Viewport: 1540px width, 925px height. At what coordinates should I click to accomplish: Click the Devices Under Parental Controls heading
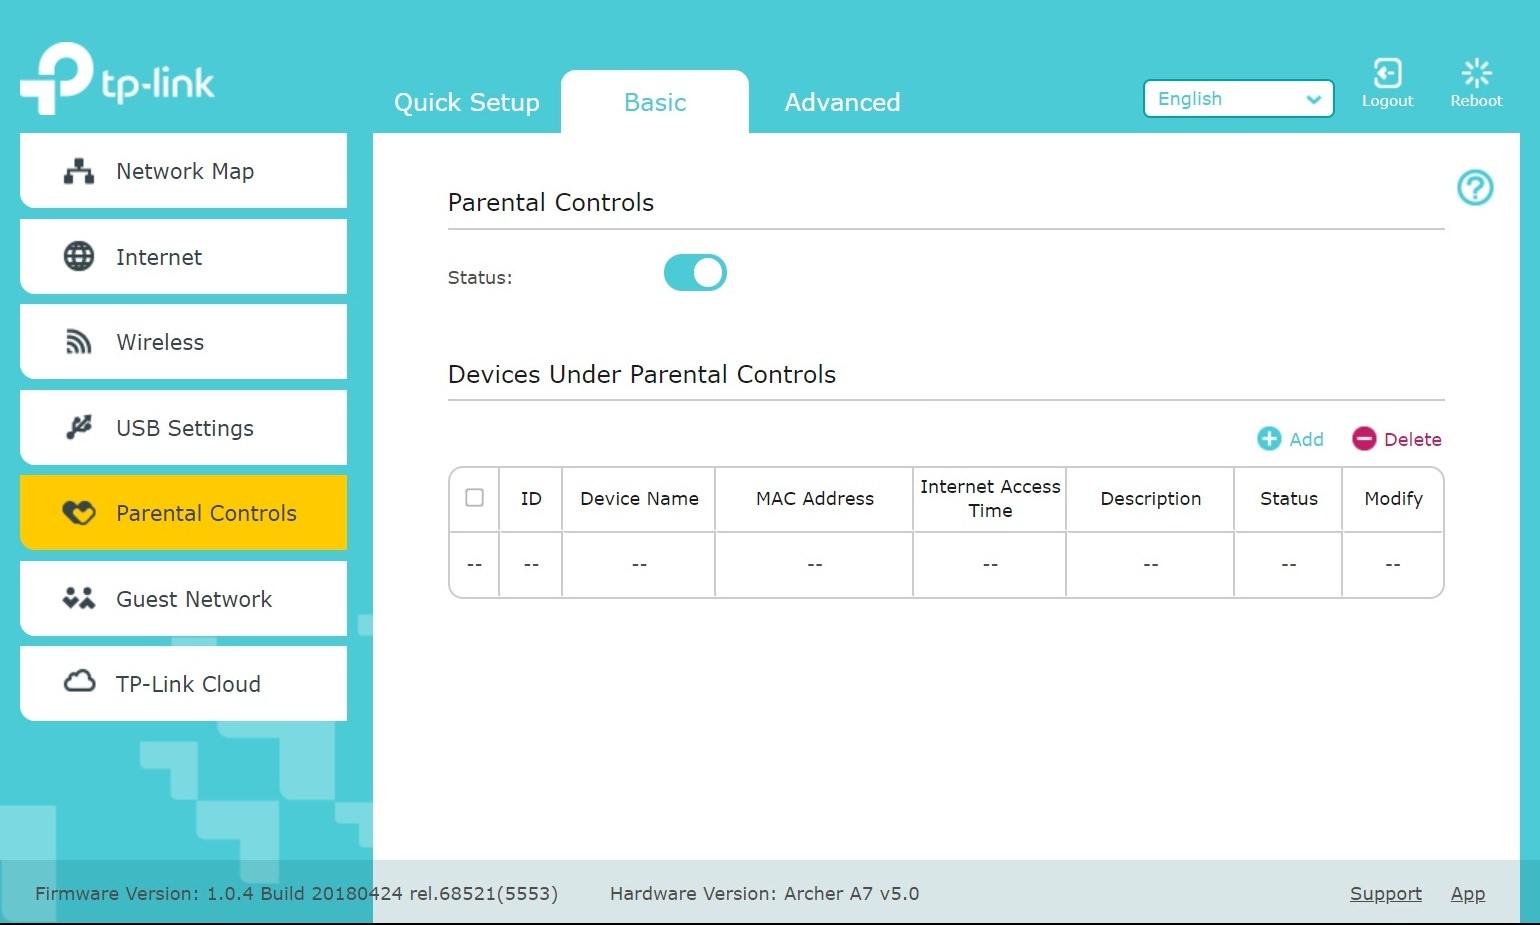point(641,374)
